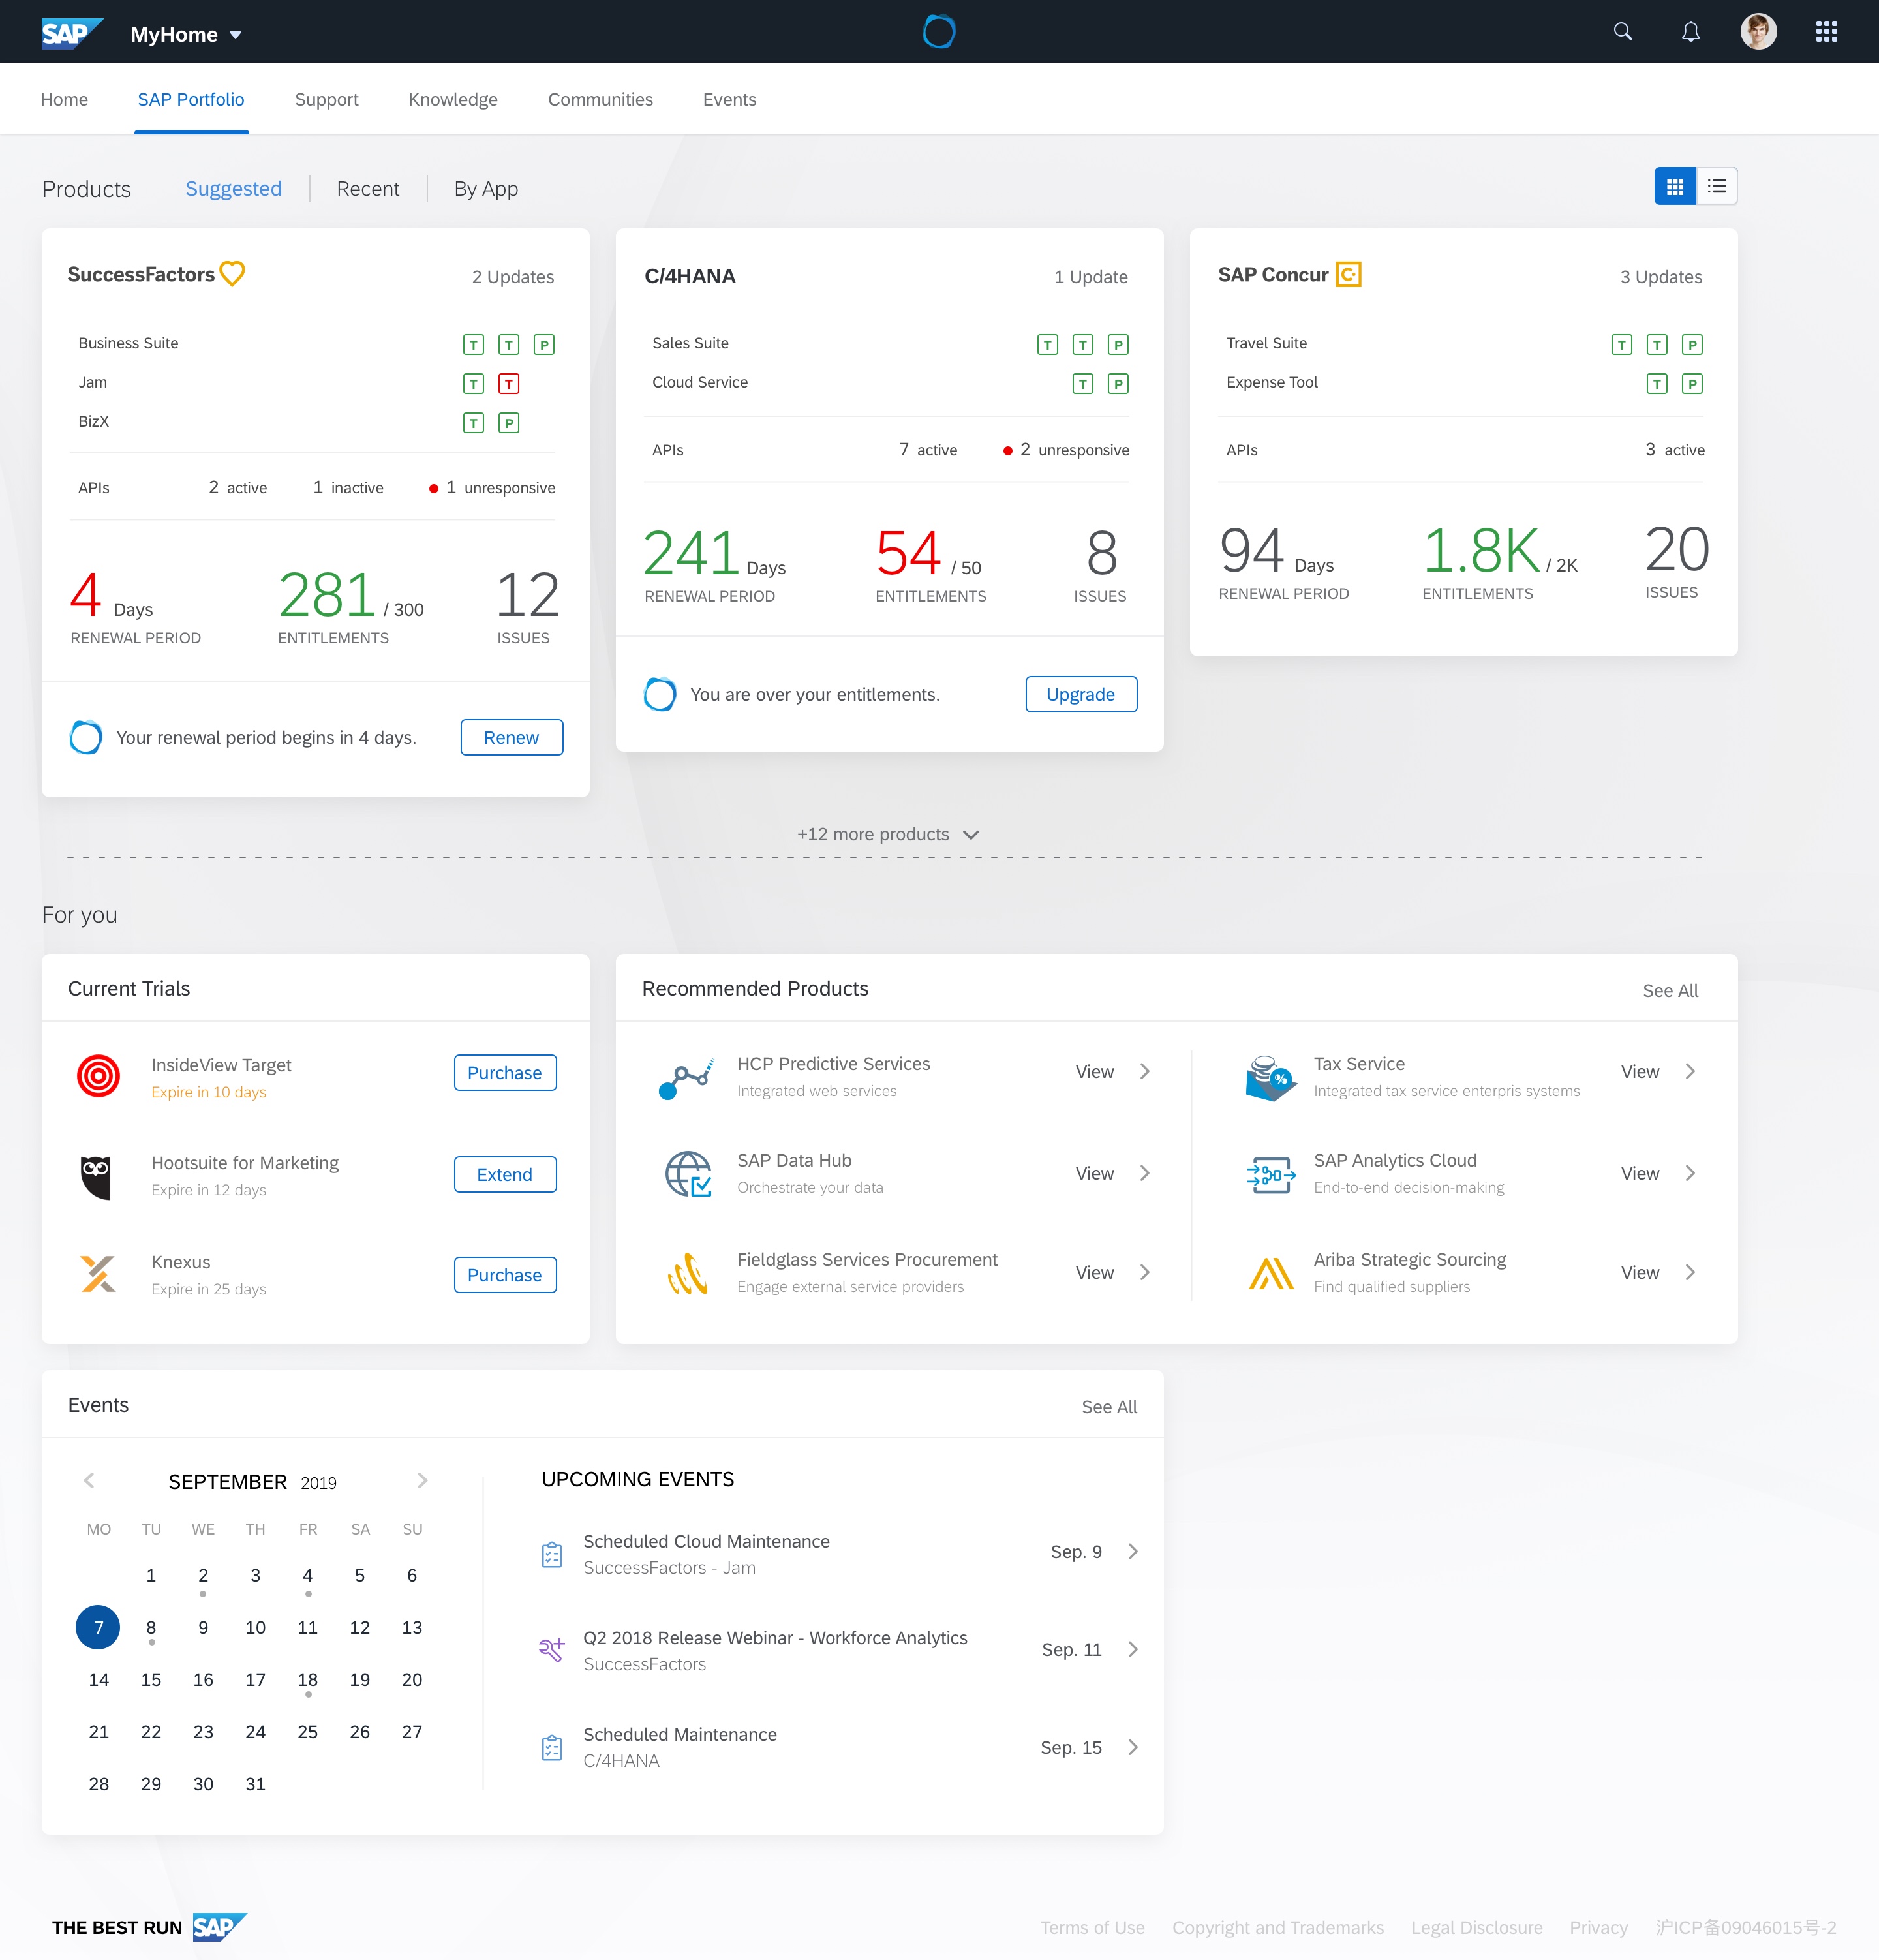Screen dimensions: 1879x1960
Task: Click Renew on the SuccessFactors card
Action: click(511, 737)
